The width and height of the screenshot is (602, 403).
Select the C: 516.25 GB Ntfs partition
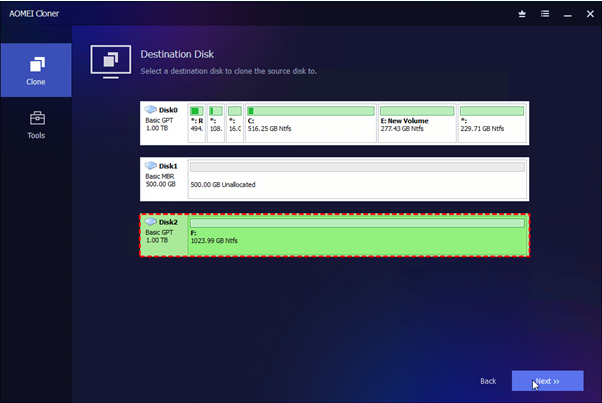point(310,122)
